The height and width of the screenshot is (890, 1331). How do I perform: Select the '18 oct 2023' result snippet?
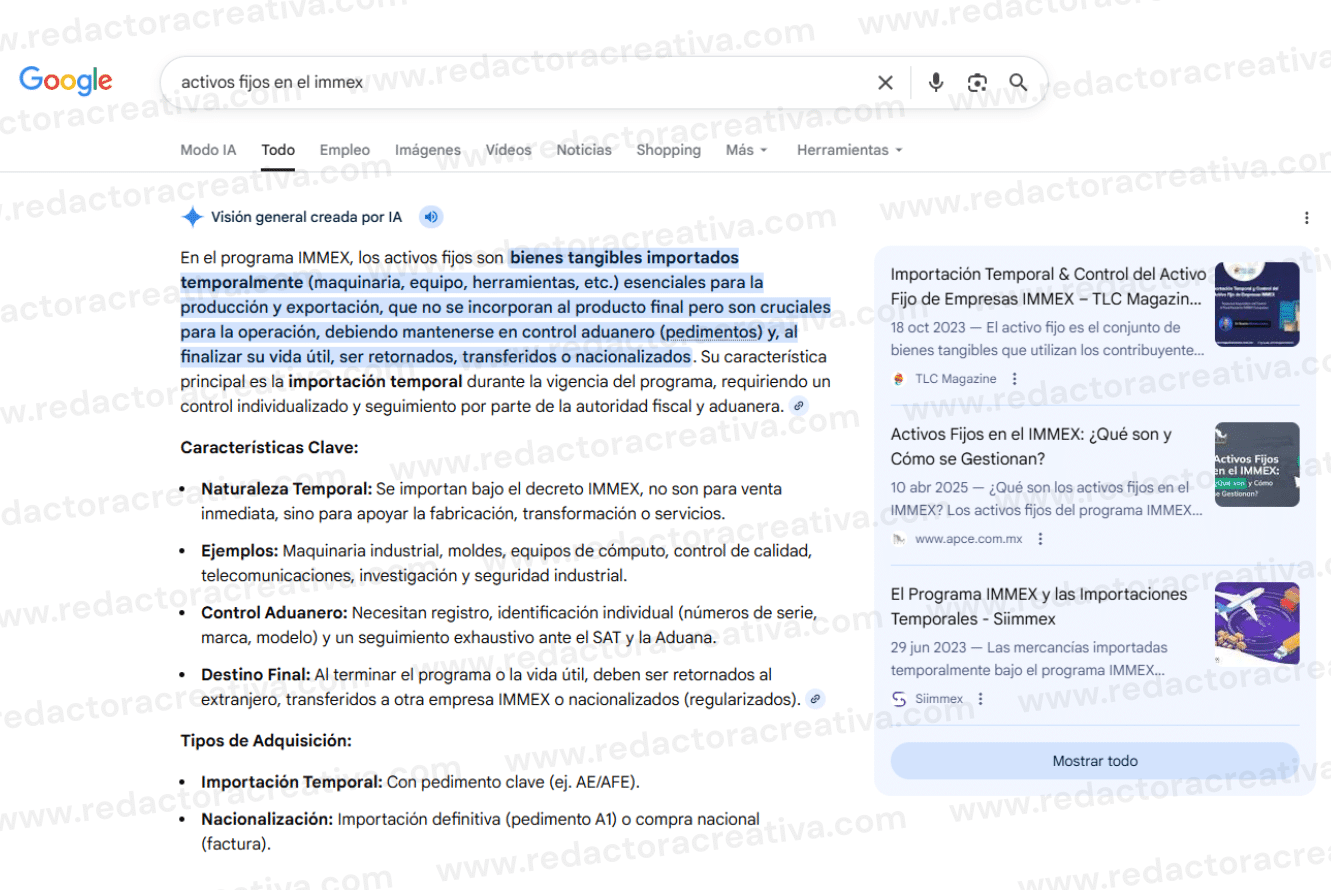(1048, 339)
